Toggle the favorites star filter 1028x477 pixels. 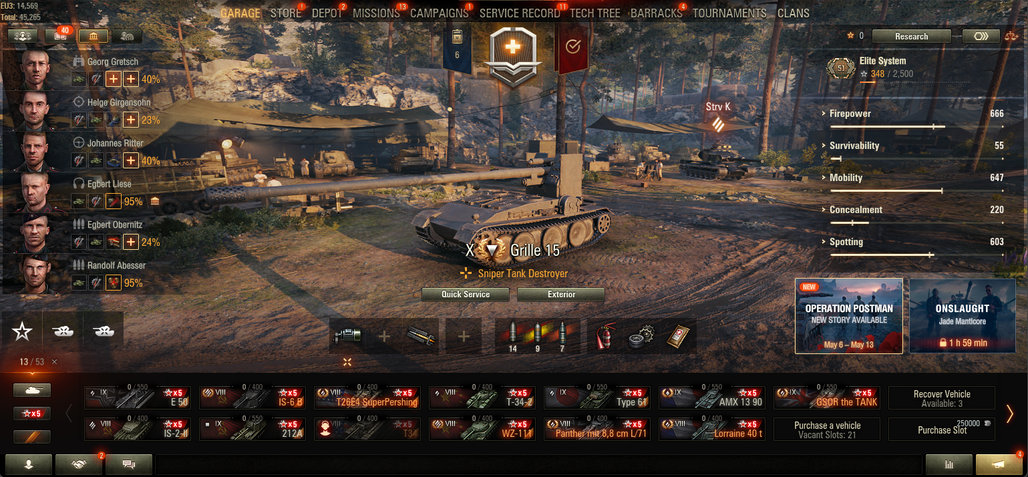click(x=22, y=332)
